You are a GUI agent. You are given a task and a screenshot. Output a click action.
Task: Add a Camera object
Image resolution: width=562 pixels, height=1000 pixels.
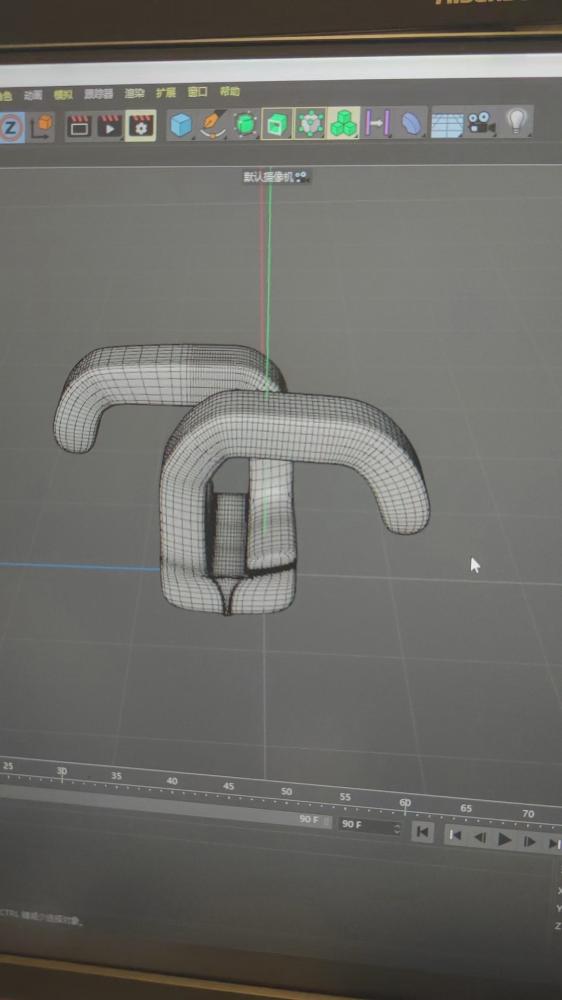[x=481, y=122]
